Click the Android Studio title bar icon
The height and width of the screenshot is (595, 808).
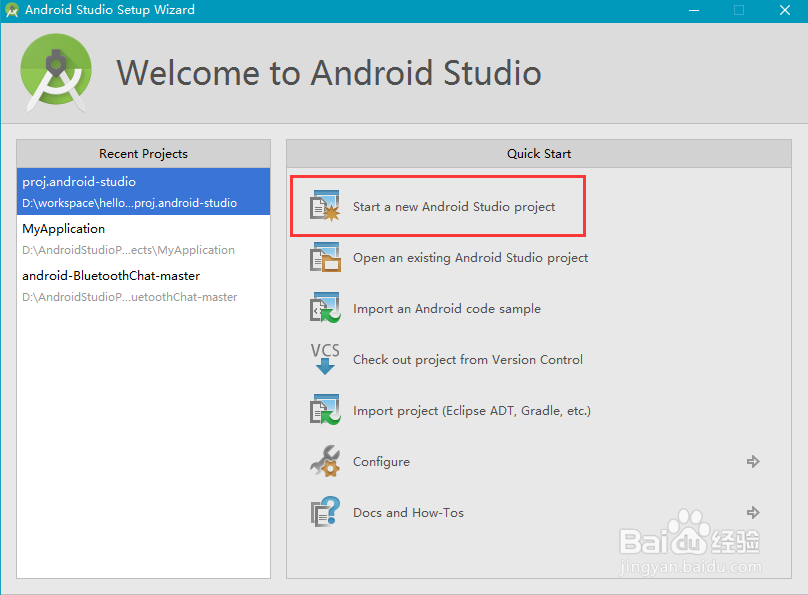click(x=11, y=10)
